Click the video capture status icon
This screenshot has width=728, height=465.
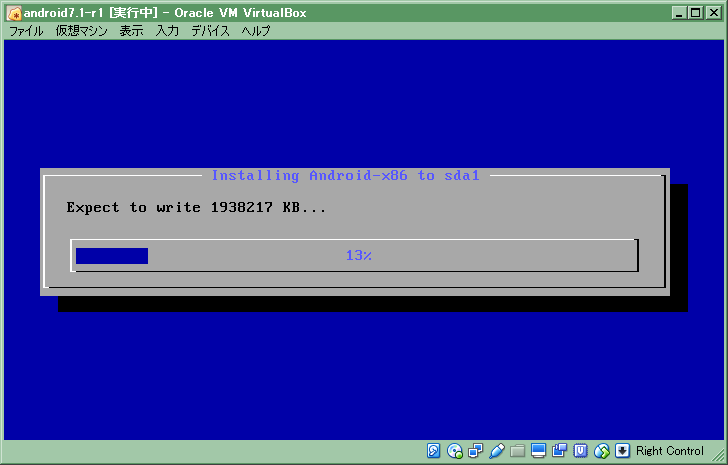(x=559, y=451)
